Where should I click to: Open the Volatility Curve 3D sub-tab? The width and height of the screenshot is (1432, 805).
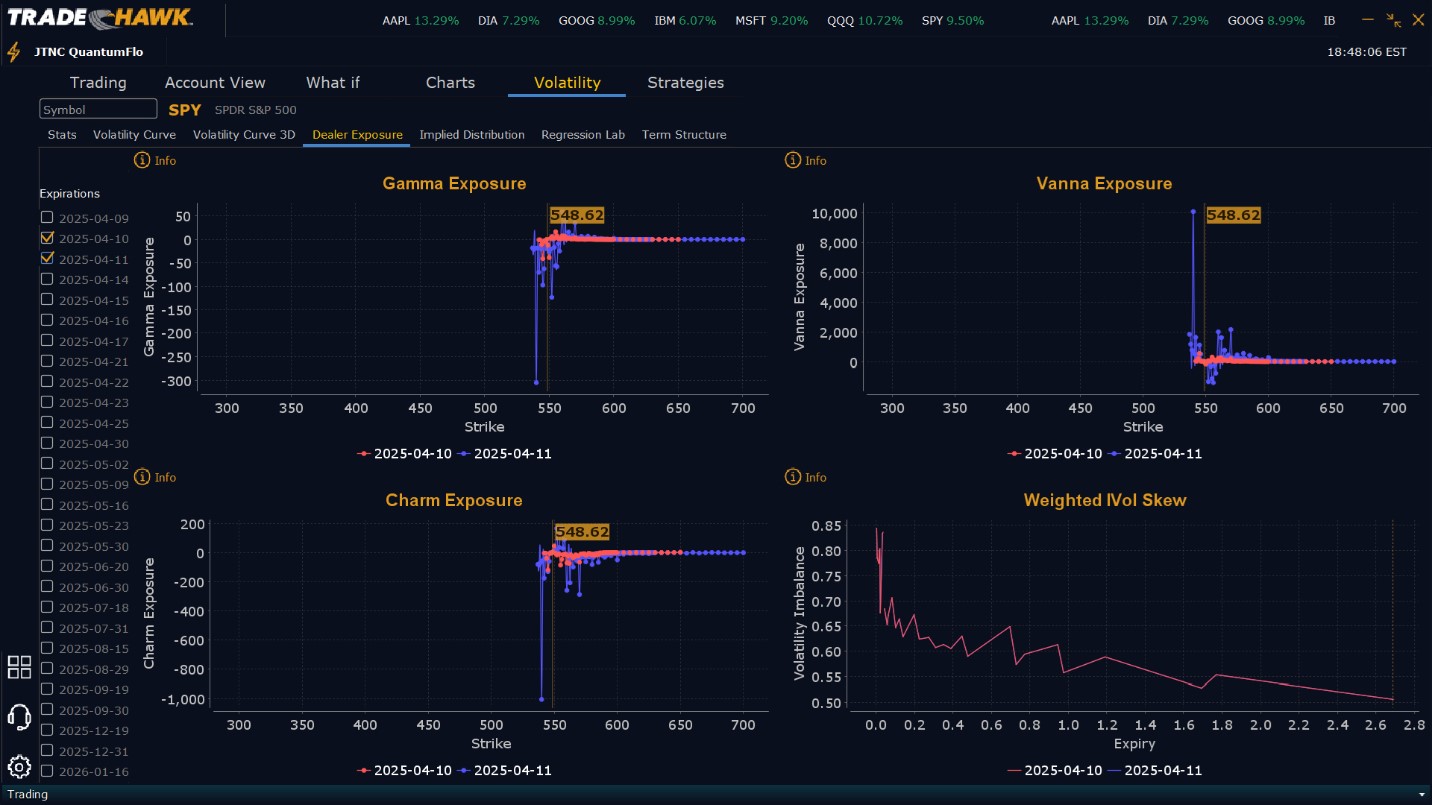[244, 135]
